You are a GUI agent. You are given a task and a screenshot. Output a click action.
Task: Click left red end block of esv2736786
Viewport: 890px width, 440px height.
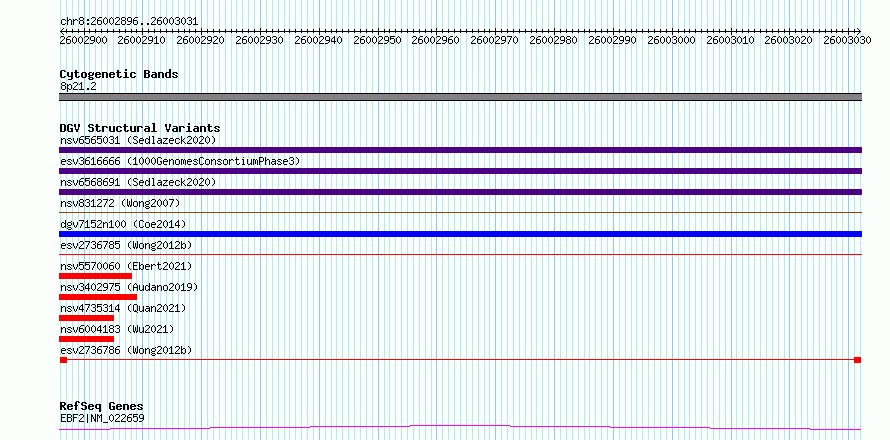tap(64, 360)
